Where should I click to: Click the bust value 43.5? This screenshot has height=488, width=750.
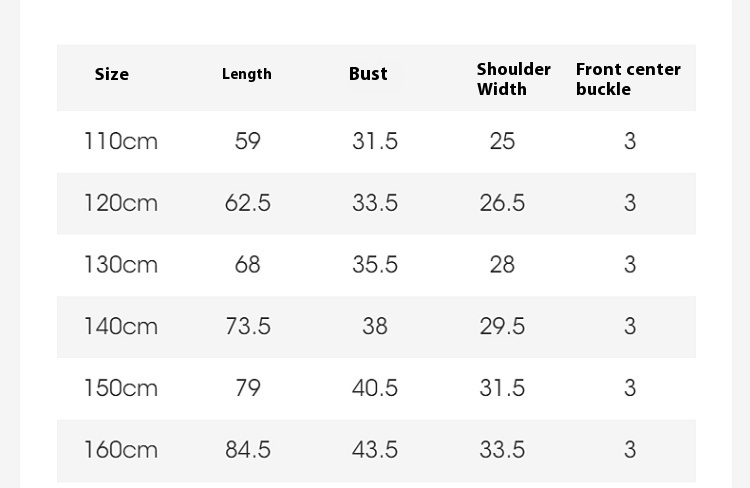[375, 450]
